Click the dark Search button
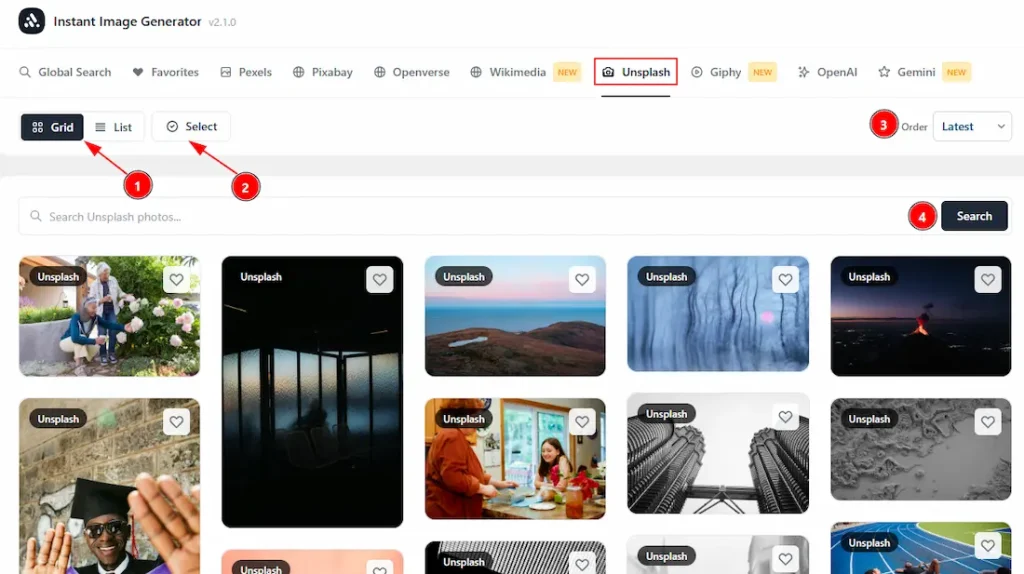This screenshot has width=1024, height=574. pyautogui.click(x=974, y=216)
